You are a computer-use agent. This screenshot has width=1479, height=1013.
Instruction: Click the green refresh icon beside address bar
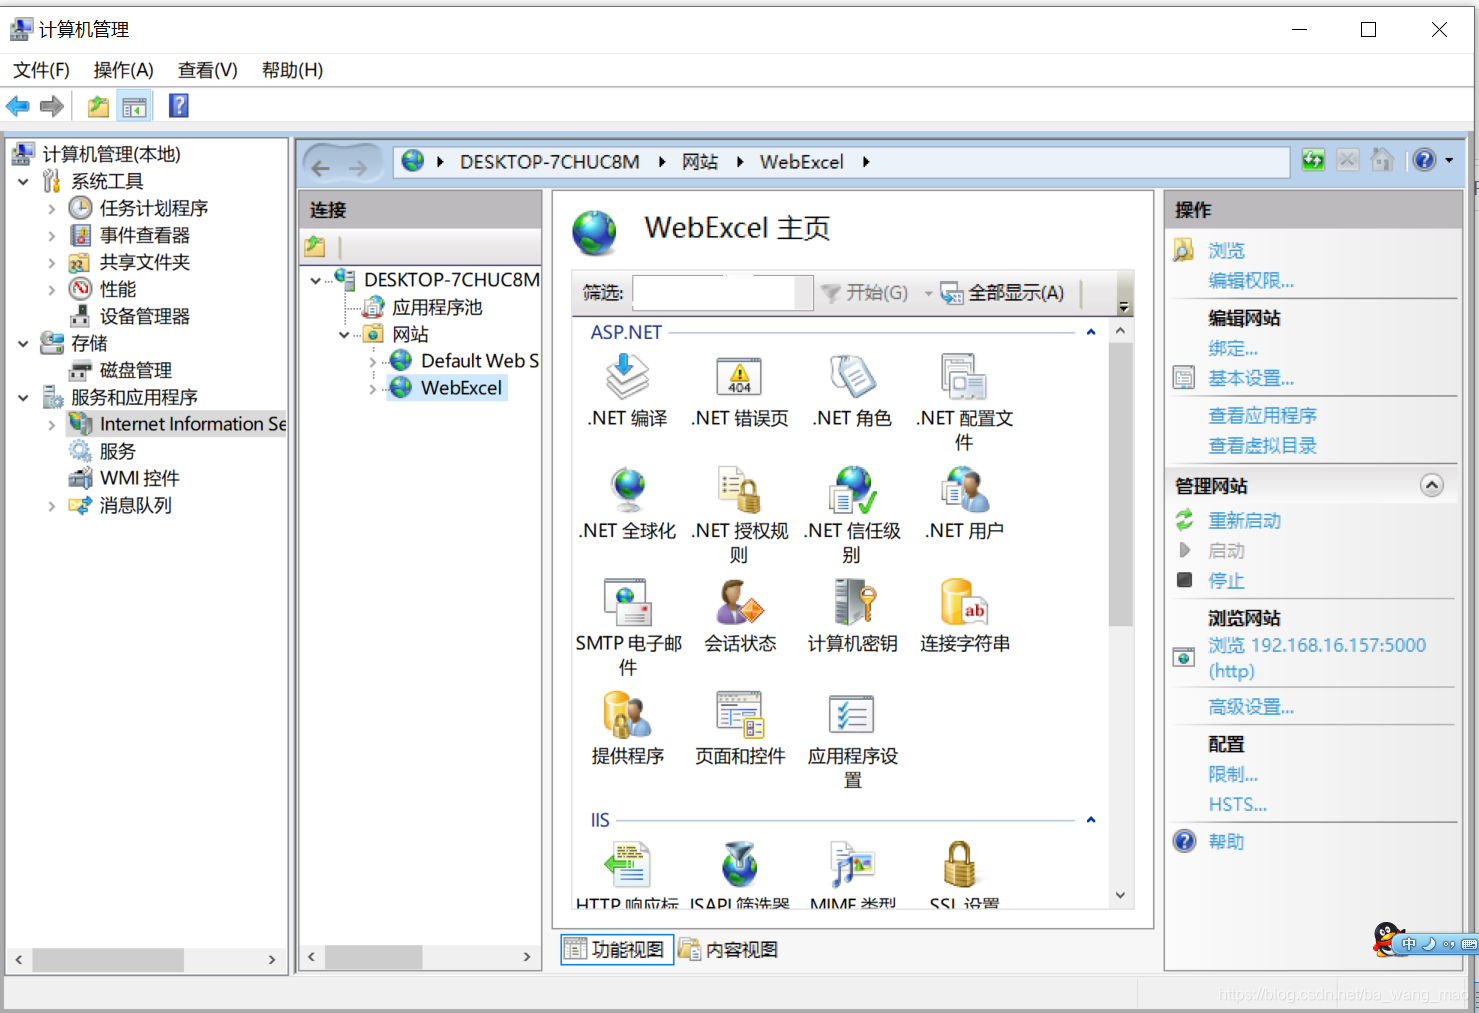click(1313, 160)
